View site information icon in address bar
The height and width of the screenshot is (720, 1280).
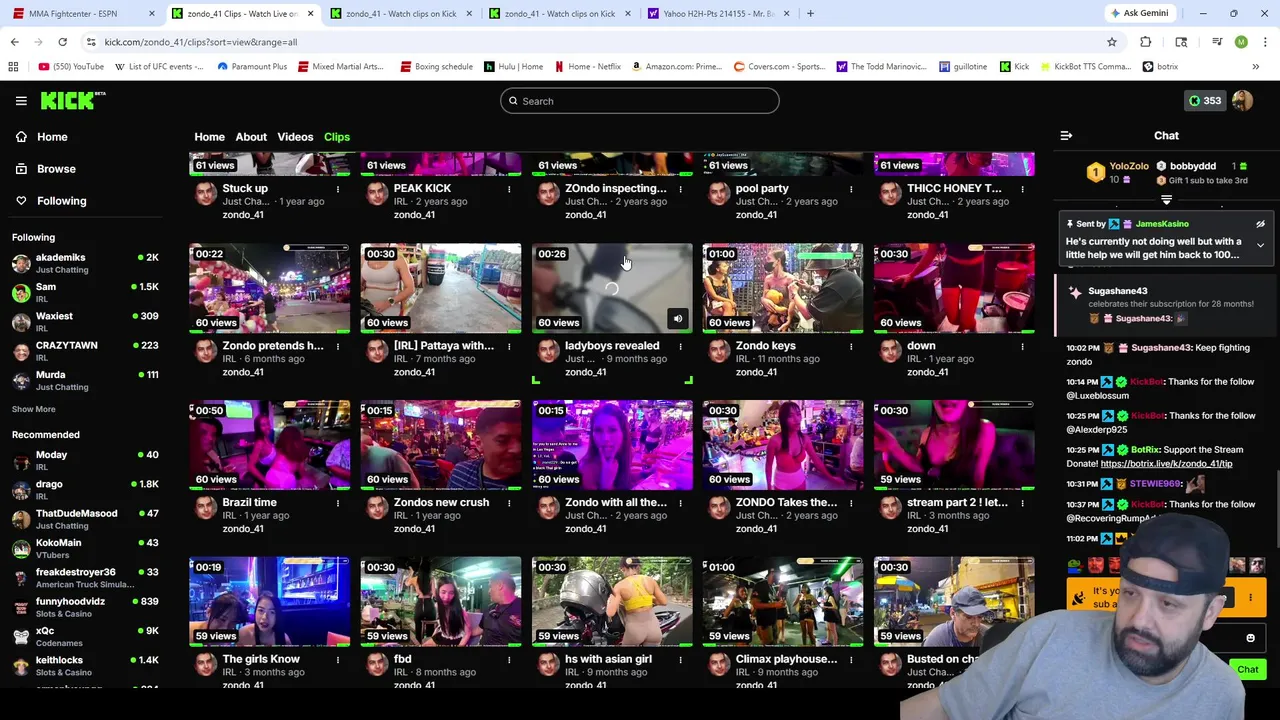point(91,42)
